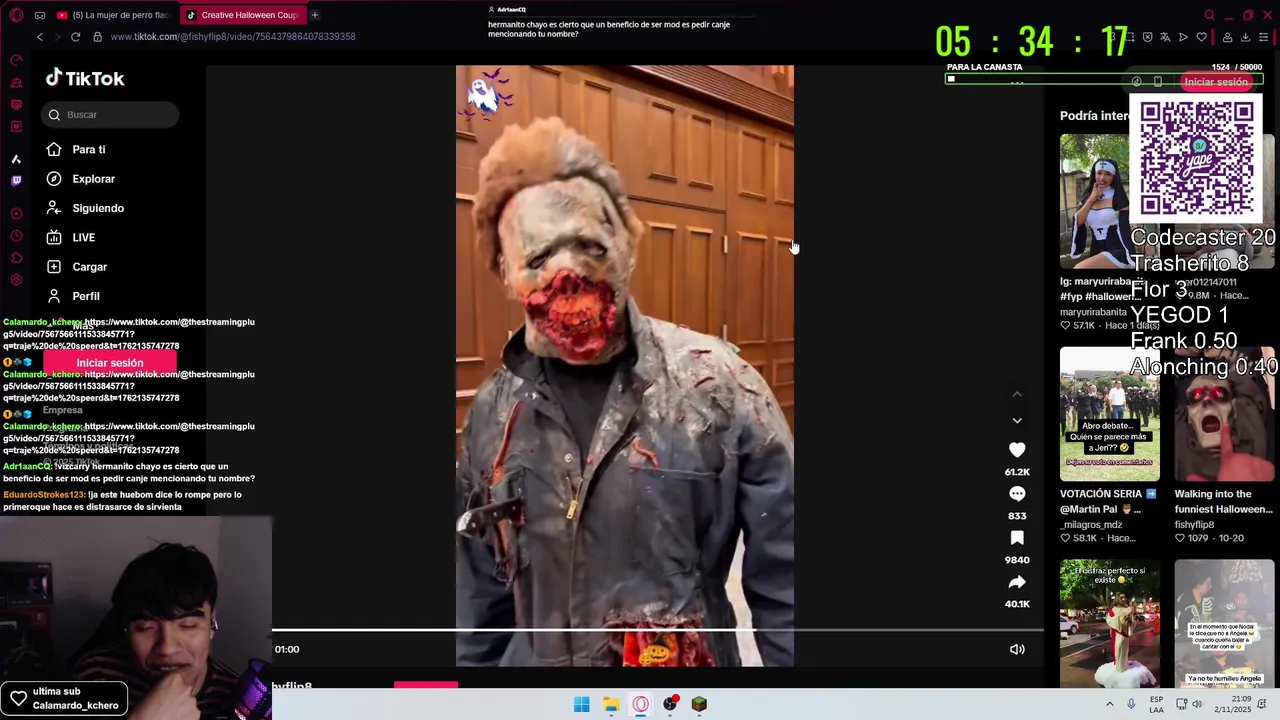
Task: Open the translate page icon
Action: click(1165, 37)
